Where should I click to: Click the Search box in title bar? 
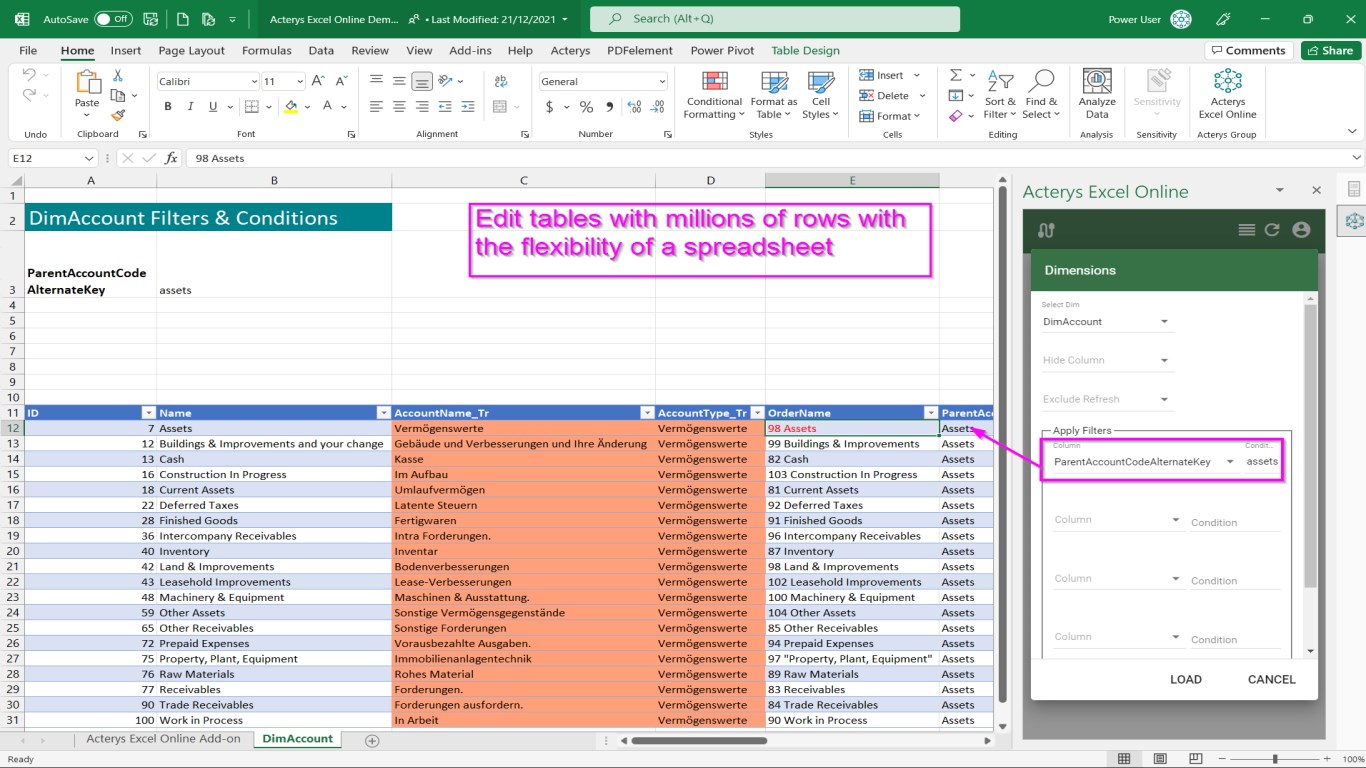tap(774, 19)
